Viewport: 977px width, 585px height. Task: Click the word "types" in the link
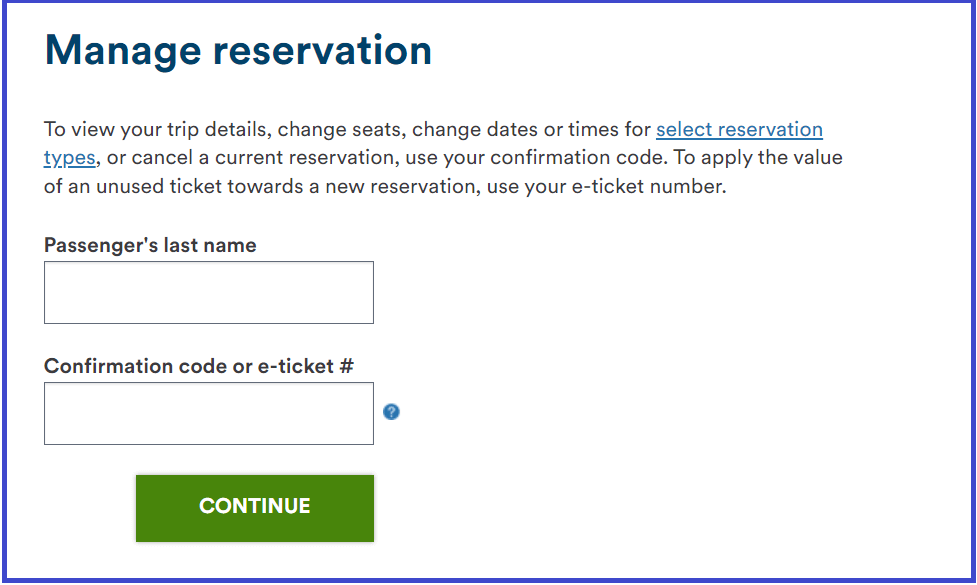tap(69, 158)
